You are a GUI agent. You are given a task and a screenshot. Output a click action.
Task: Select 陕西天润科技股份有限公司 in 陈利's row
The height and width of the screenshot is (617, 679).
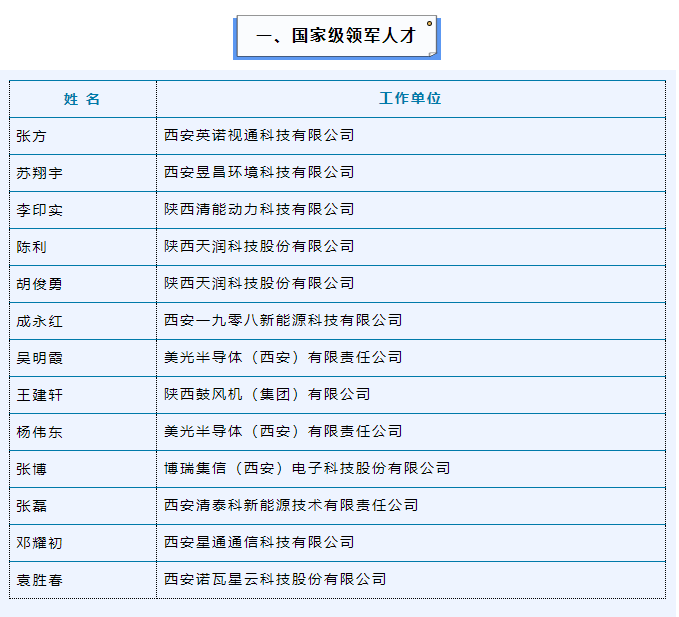[x=259, y=246]
